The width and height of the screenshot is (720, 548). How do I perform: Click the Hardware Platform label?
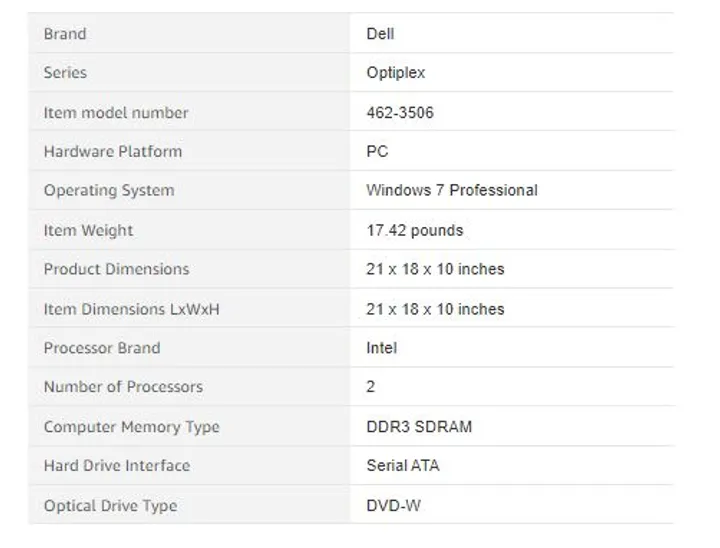point(113,152)
